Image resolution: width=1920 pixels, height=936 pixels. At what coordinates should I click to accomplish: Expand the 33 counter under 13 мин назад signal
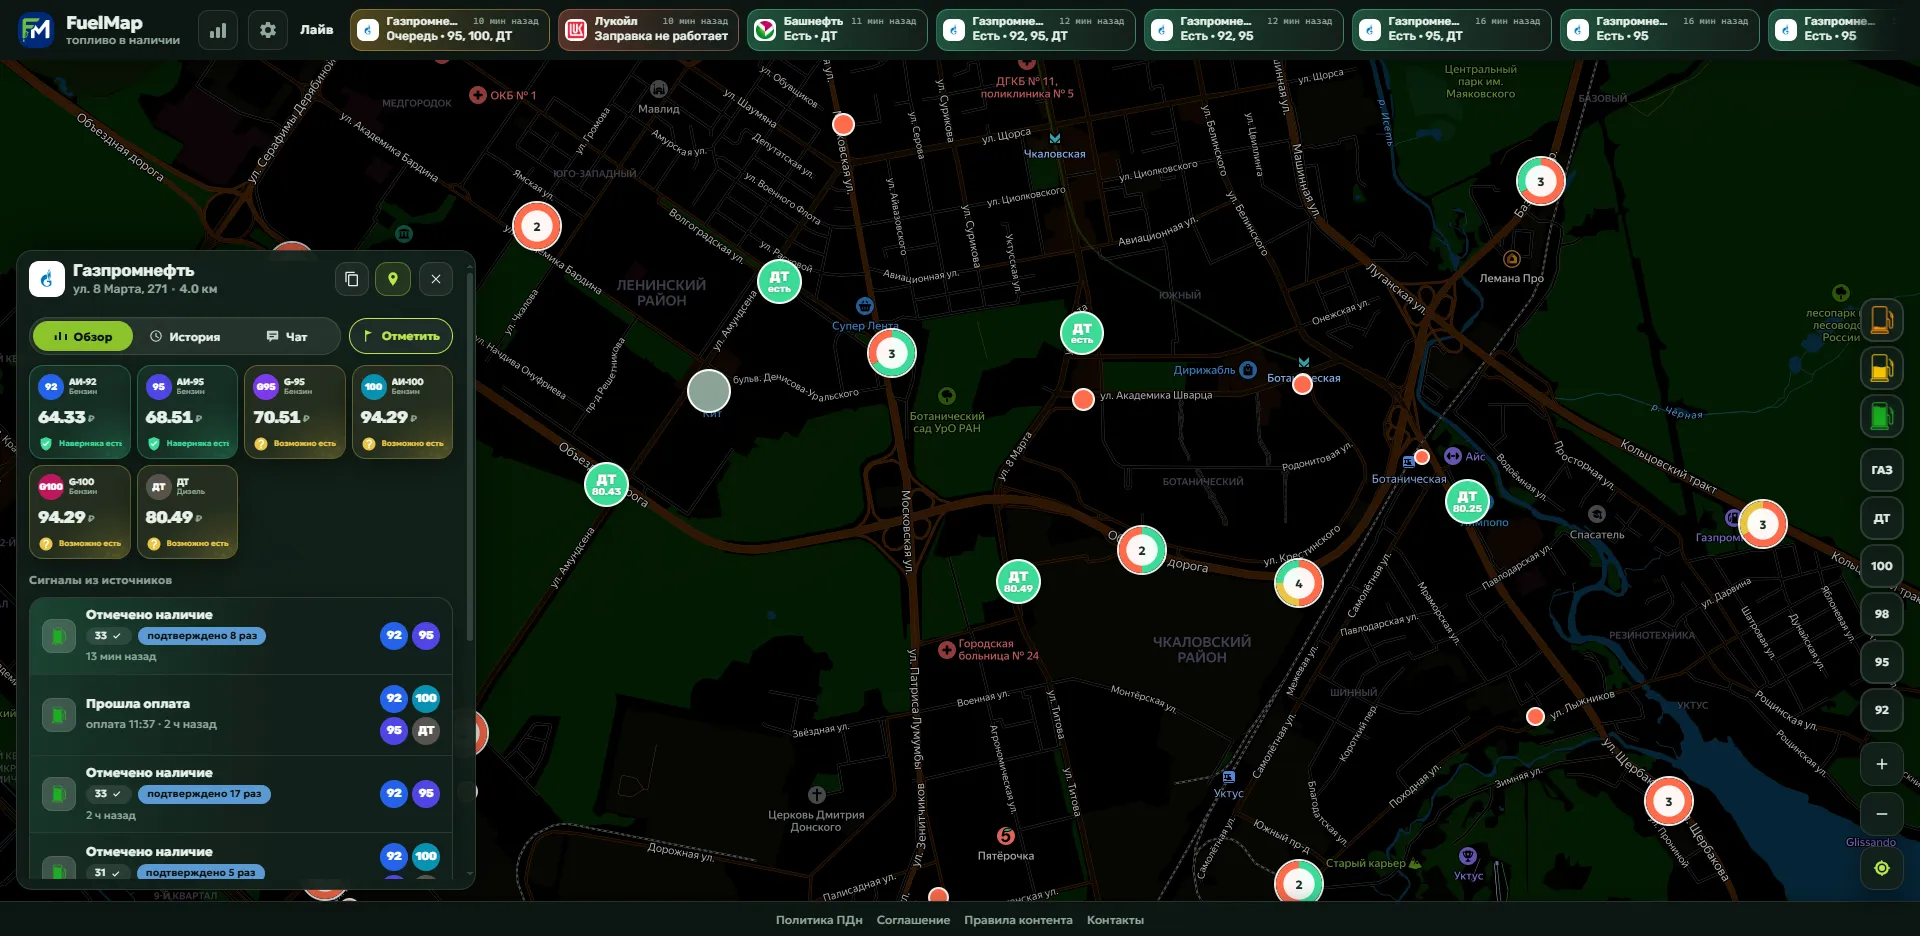tap(108, 636)
